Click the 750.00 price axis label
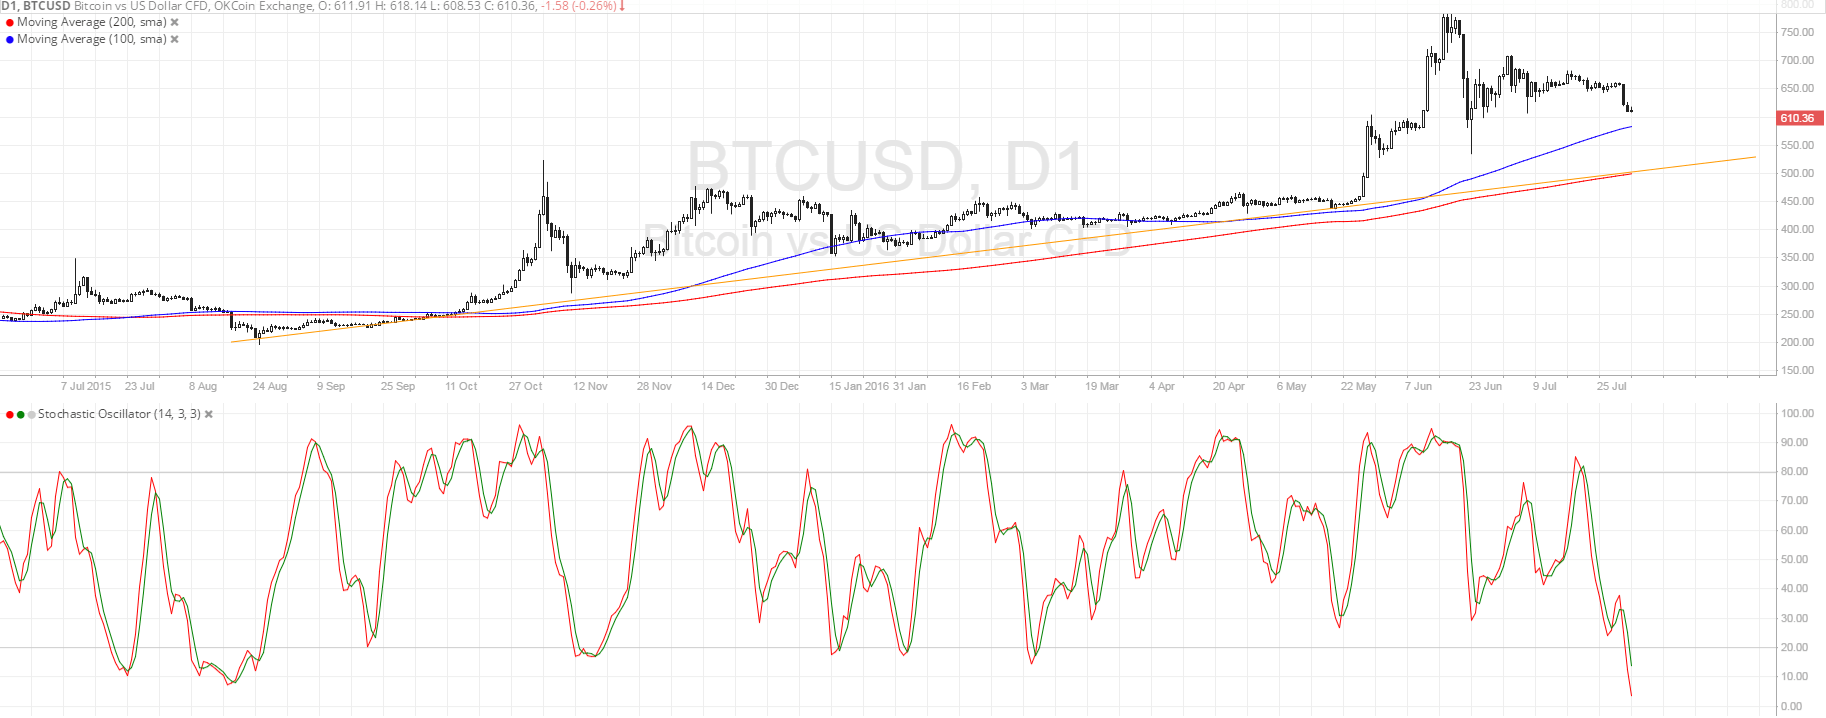This screenshot has height=718, width=1826. coord(1797,32)
